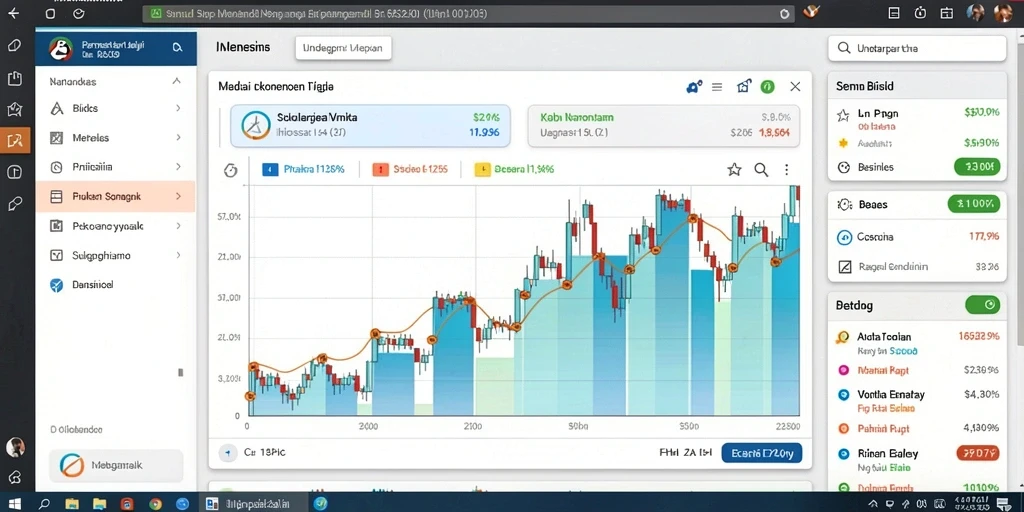The height and width of the screenshot is (512, 1024).
Task: Expand the Blicks sidebar item
Action: [x=178, y=108]
